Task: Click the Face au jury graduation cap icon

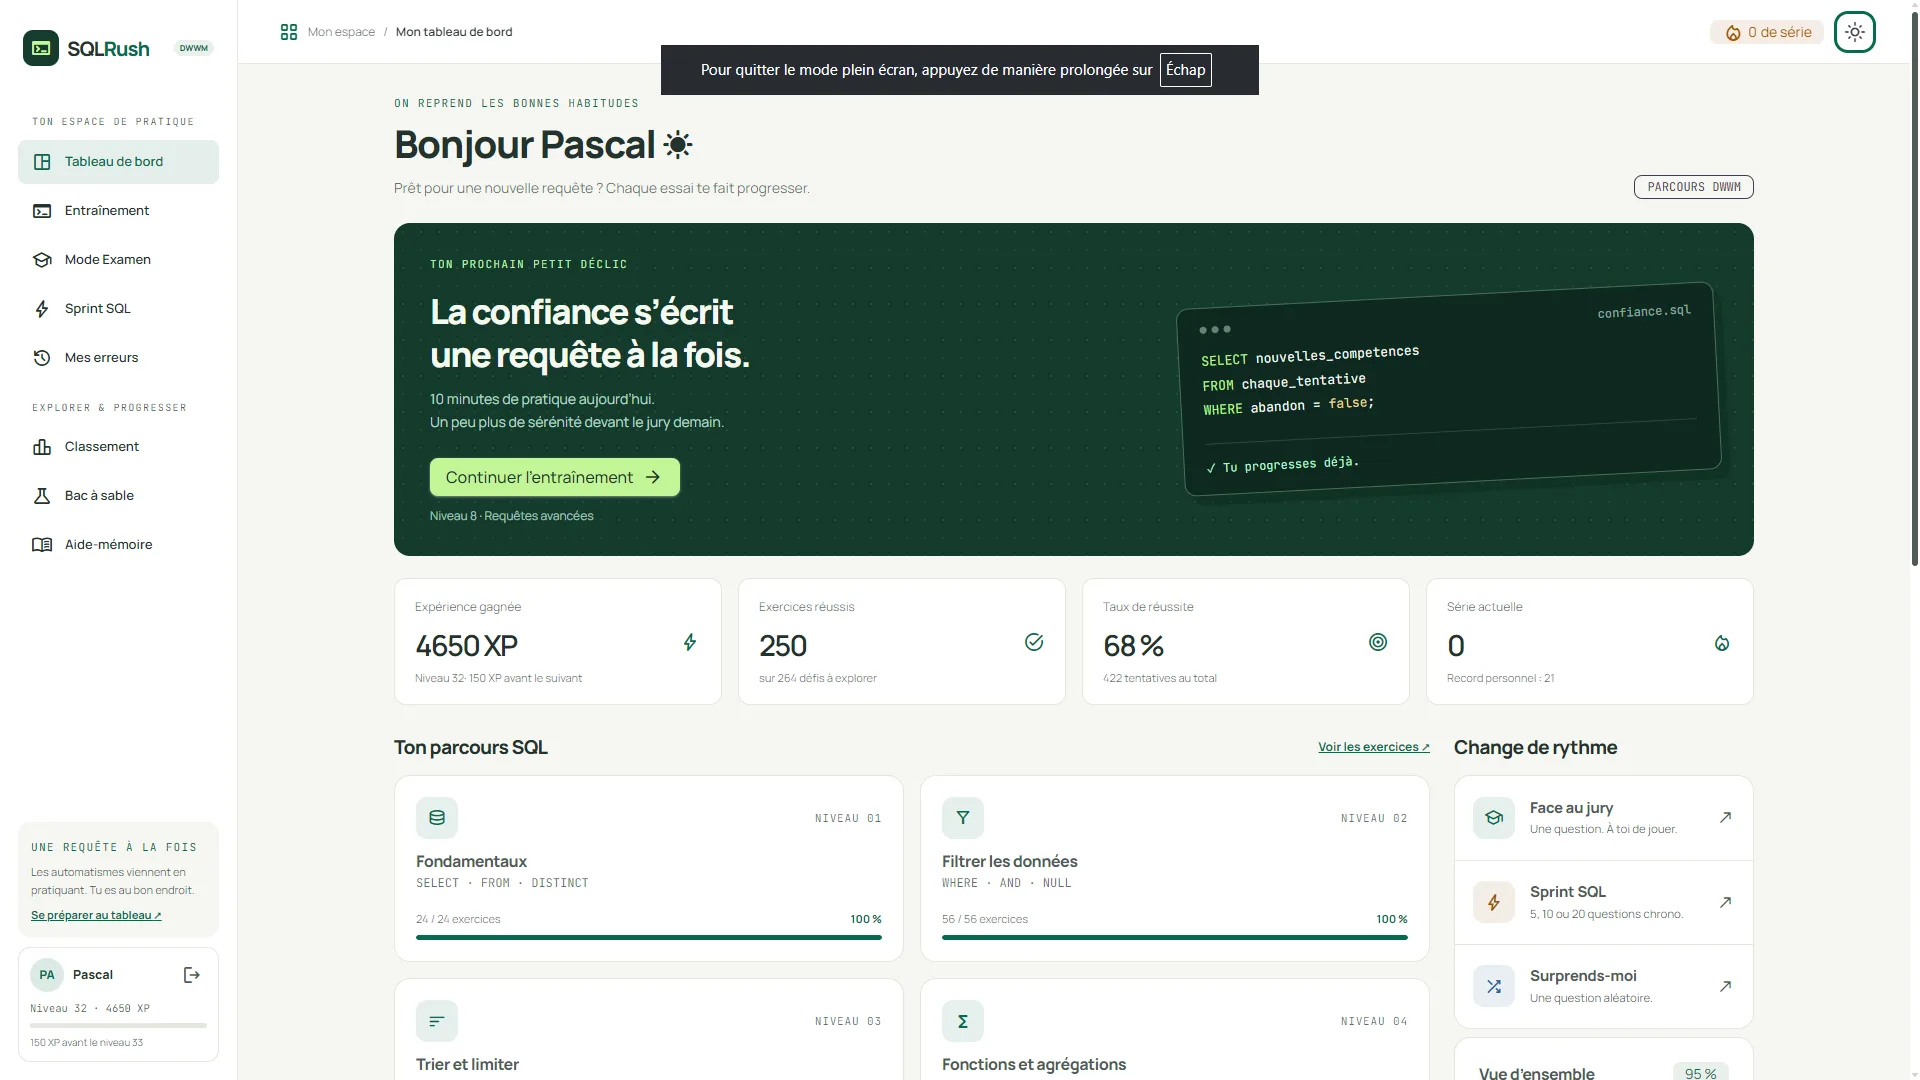Action: coord(1494,818)
